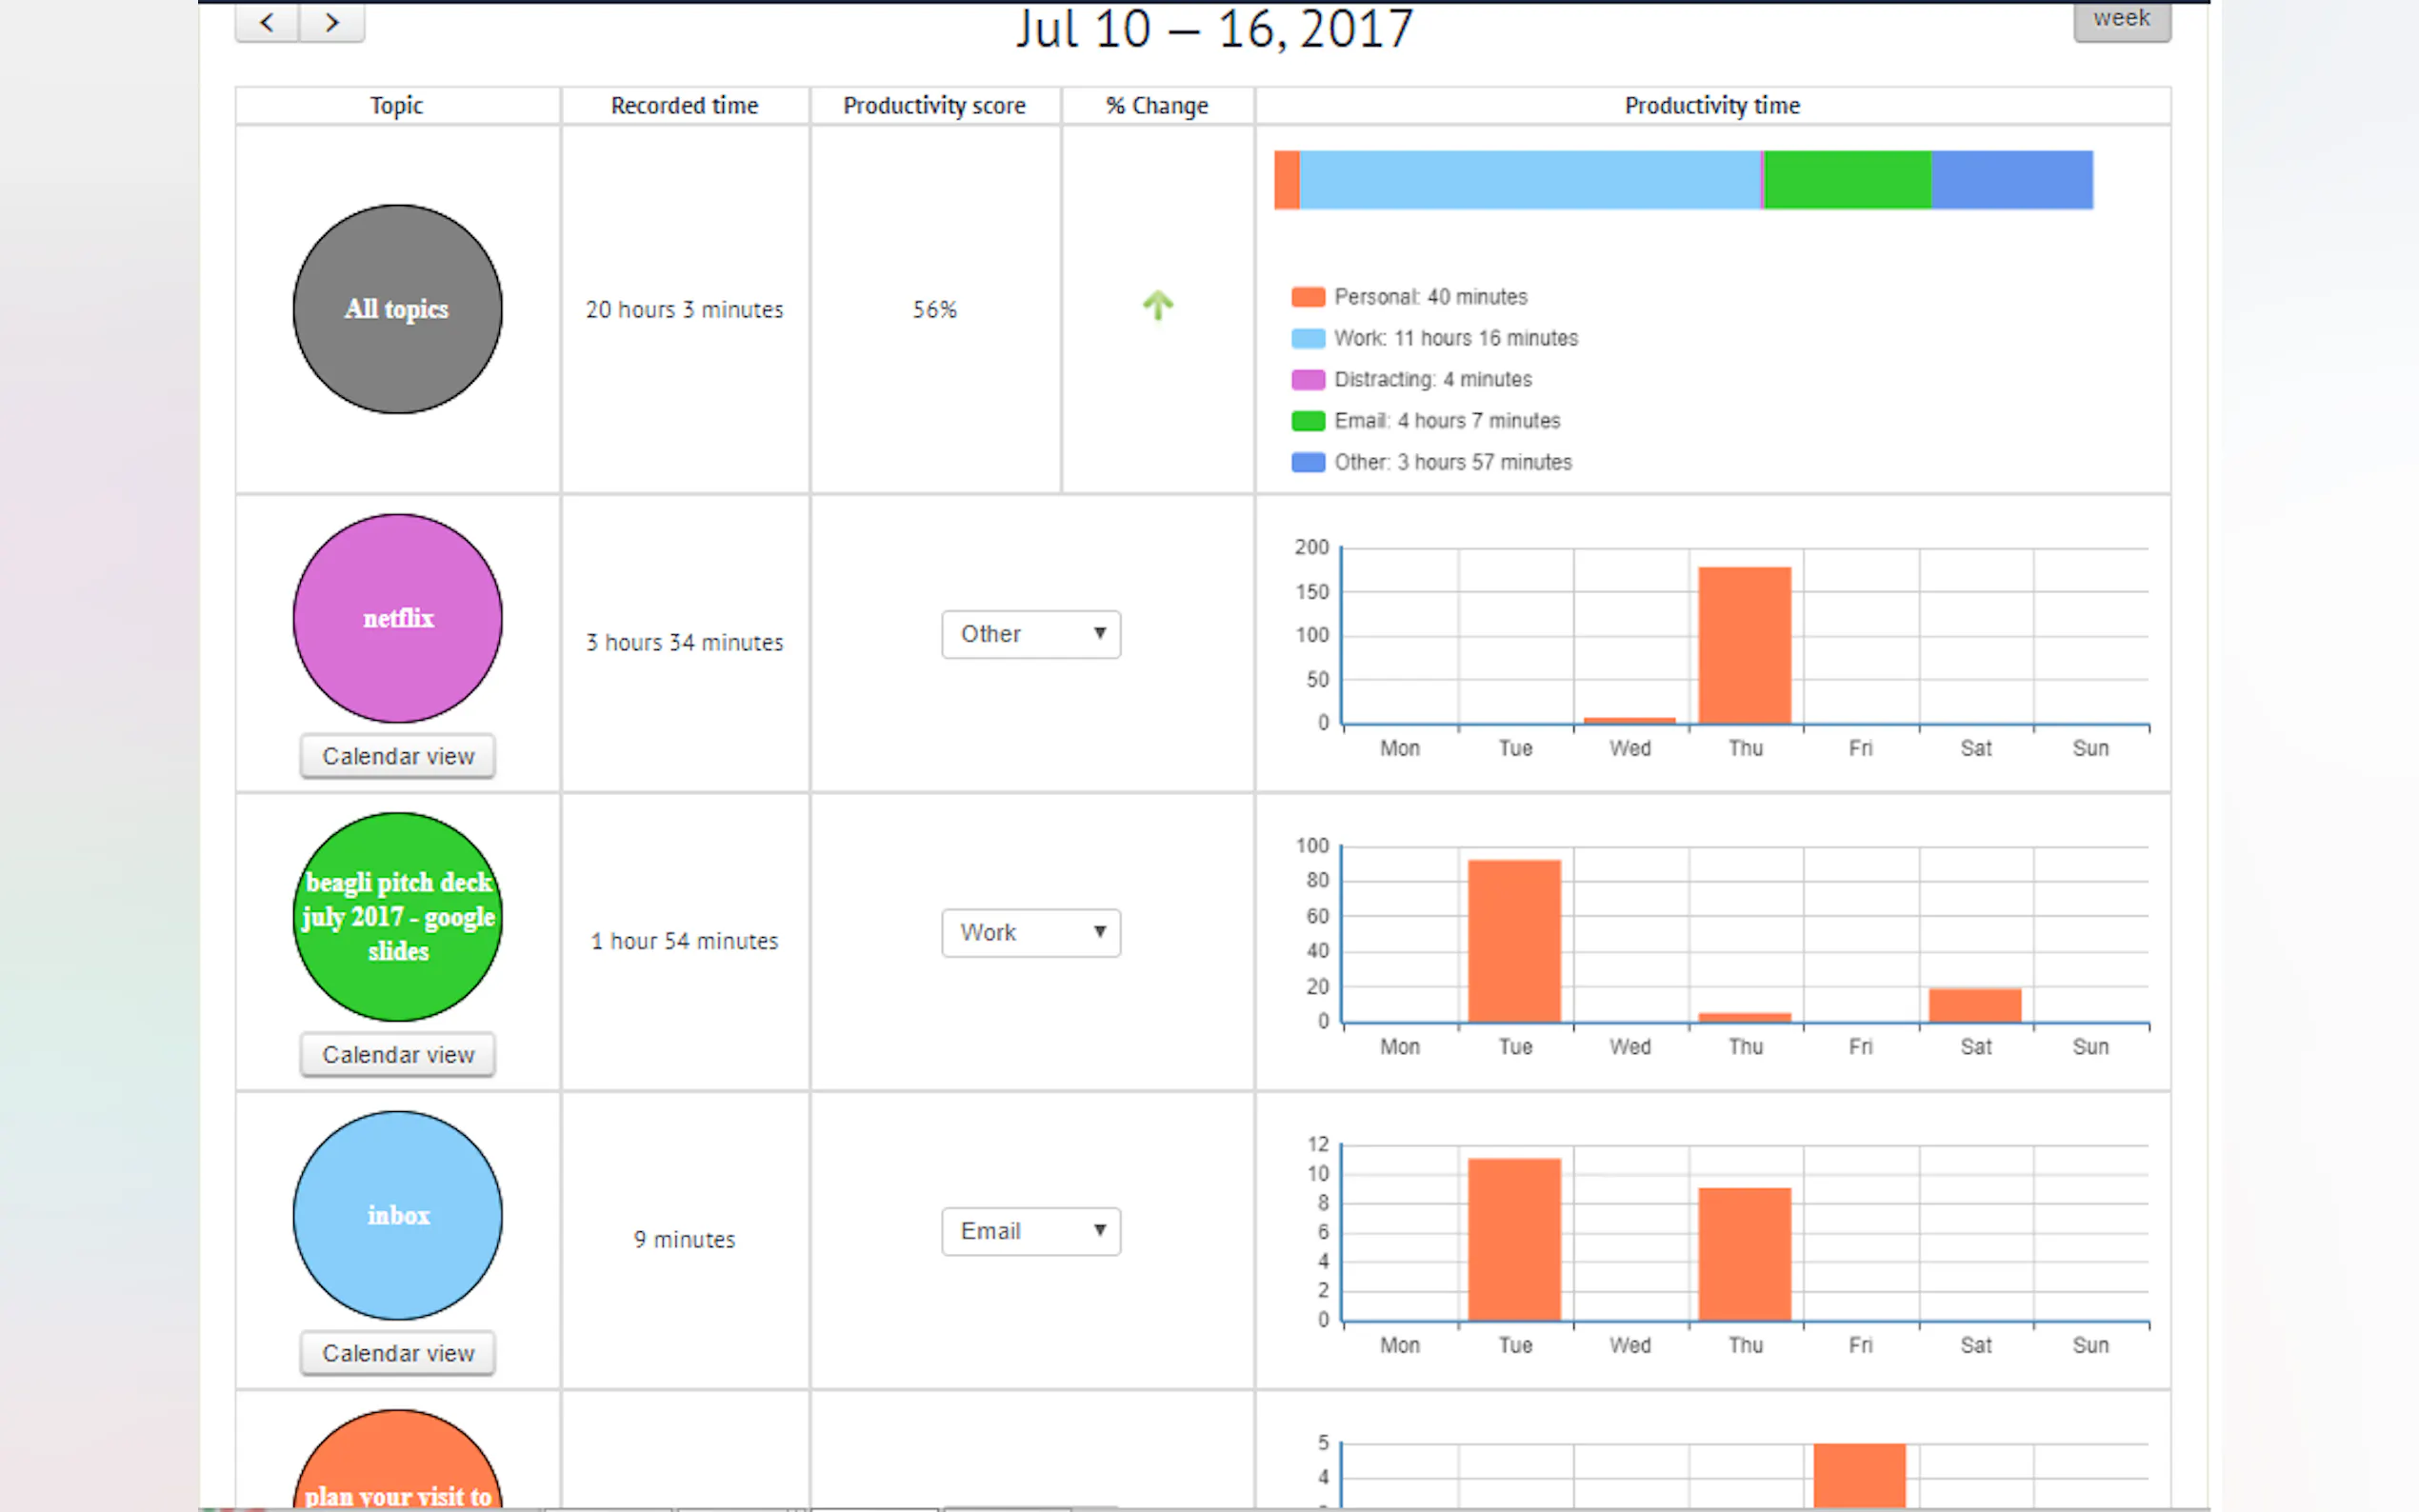
Task: Open the beagli pitch deck Work dropdown
Action: point(1030,932)
